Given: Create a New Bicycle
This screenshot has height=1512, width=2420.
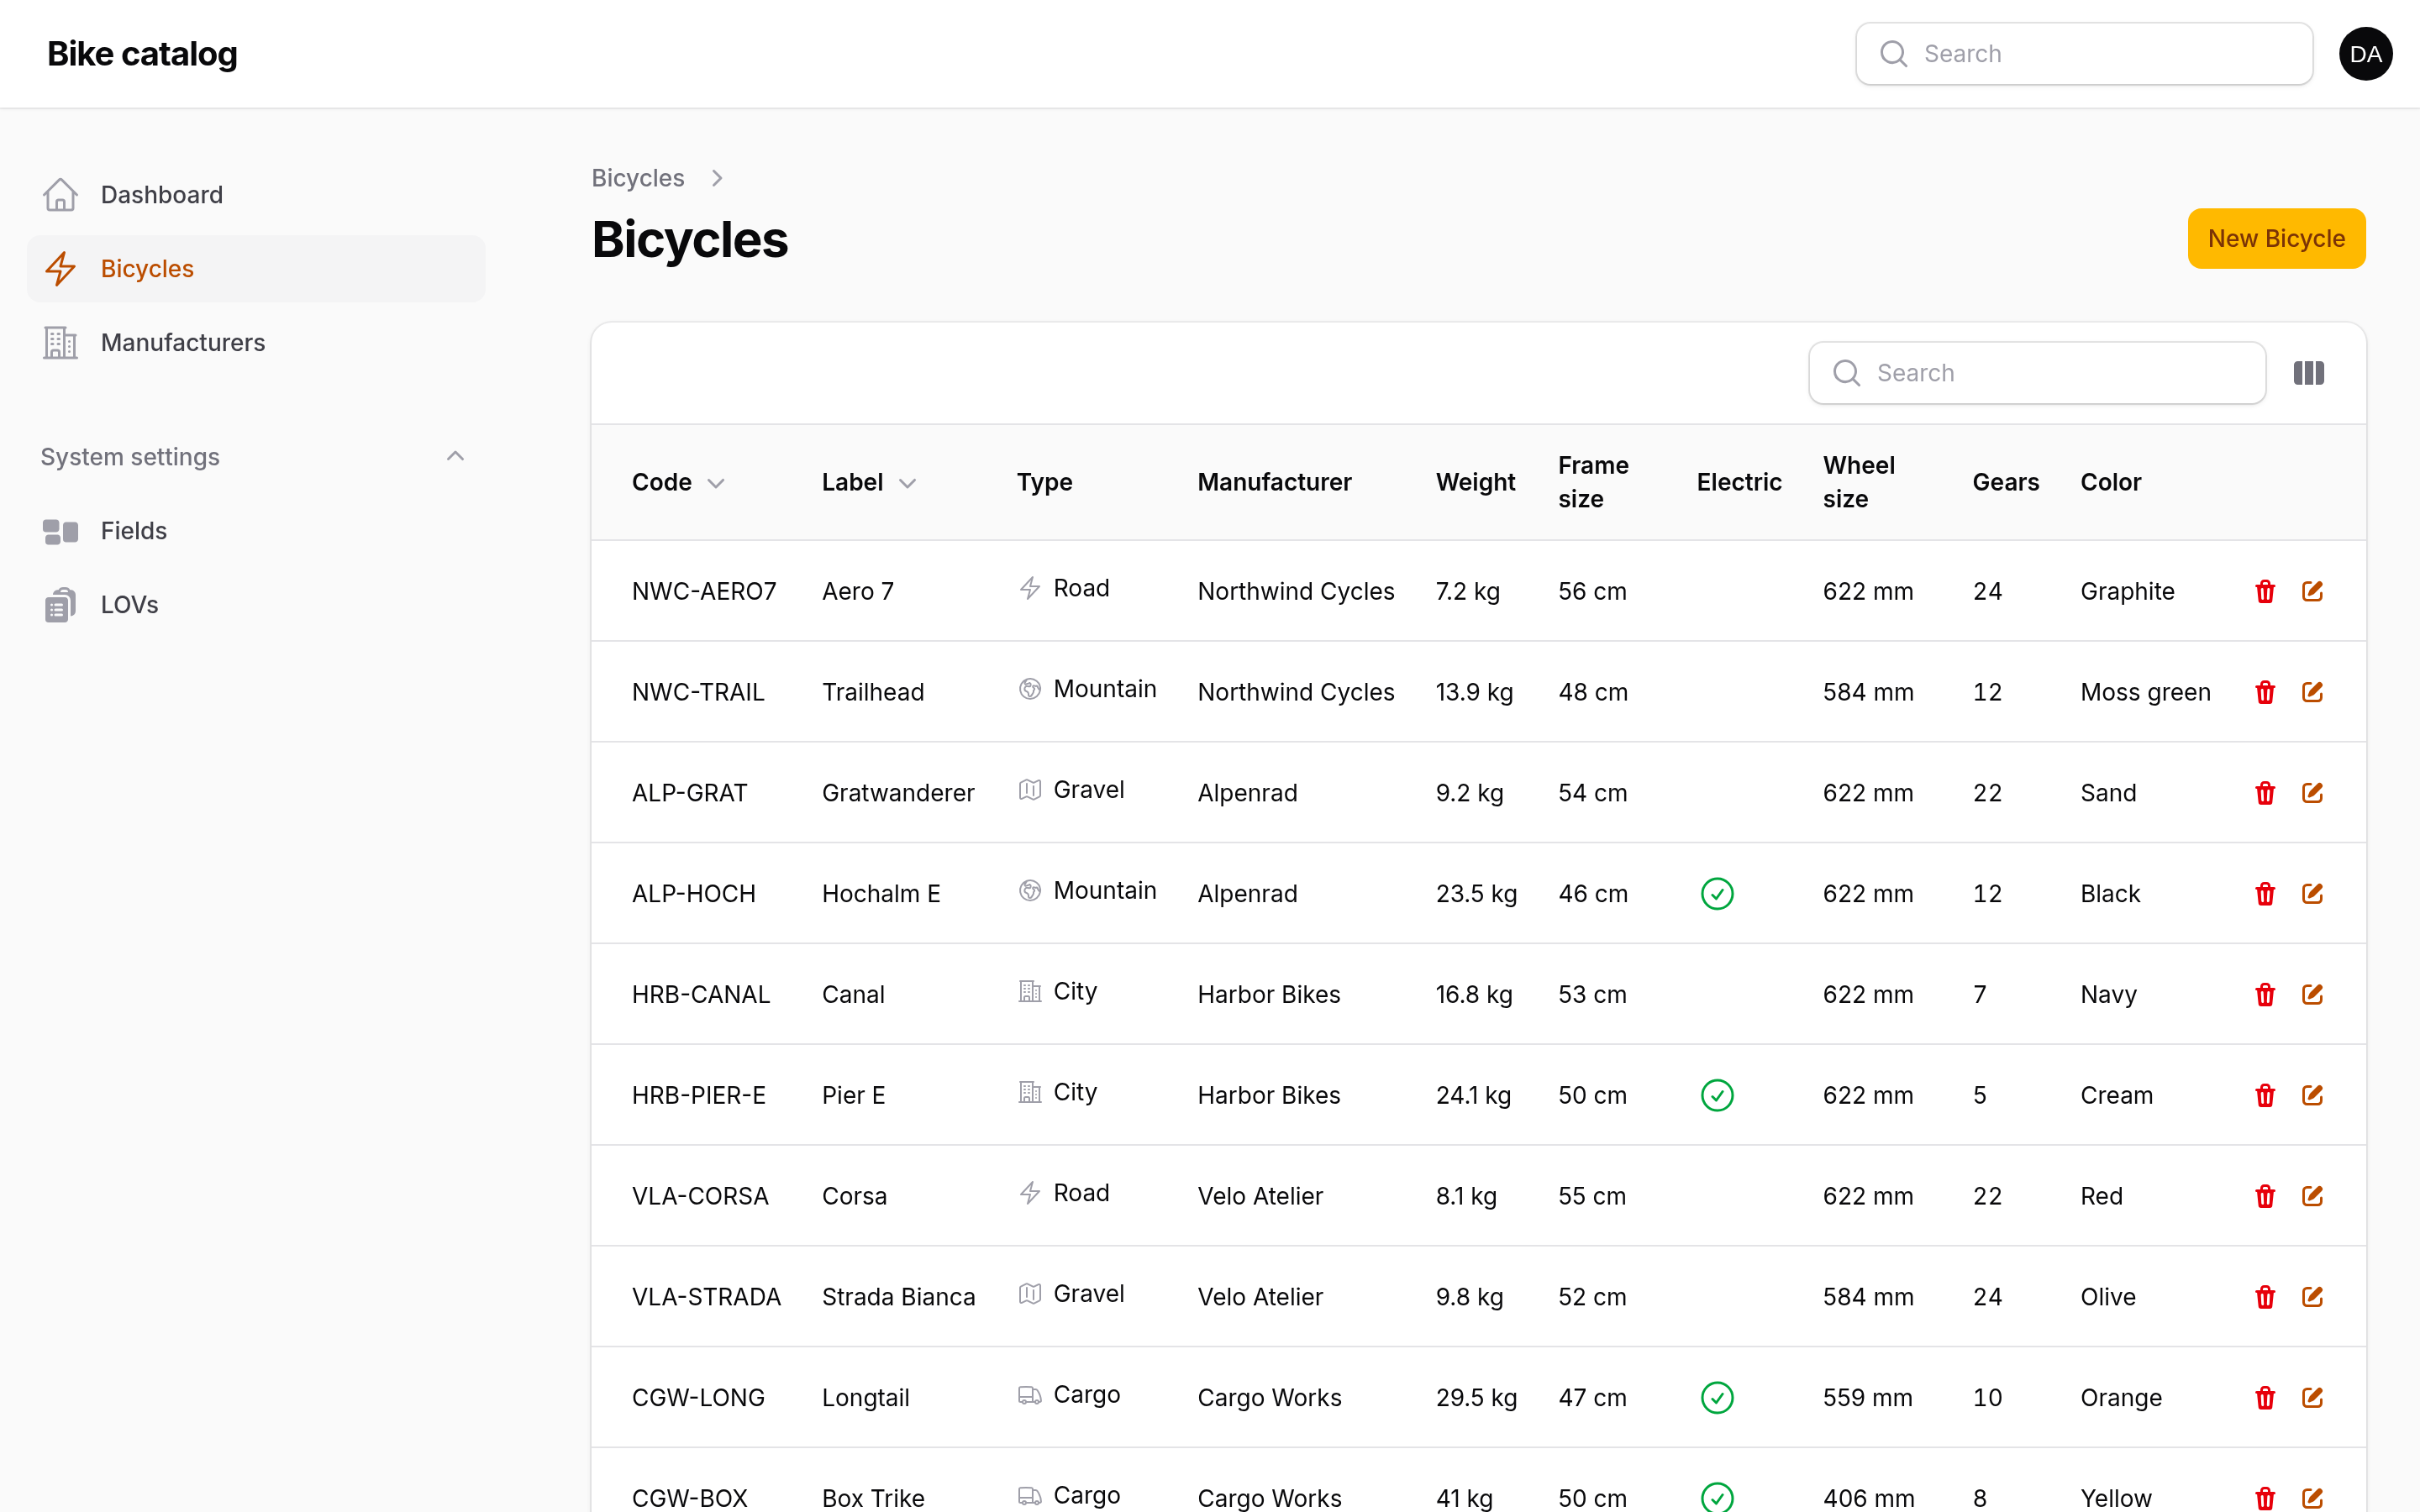Looking at the screenshot, I should 2276,239.
